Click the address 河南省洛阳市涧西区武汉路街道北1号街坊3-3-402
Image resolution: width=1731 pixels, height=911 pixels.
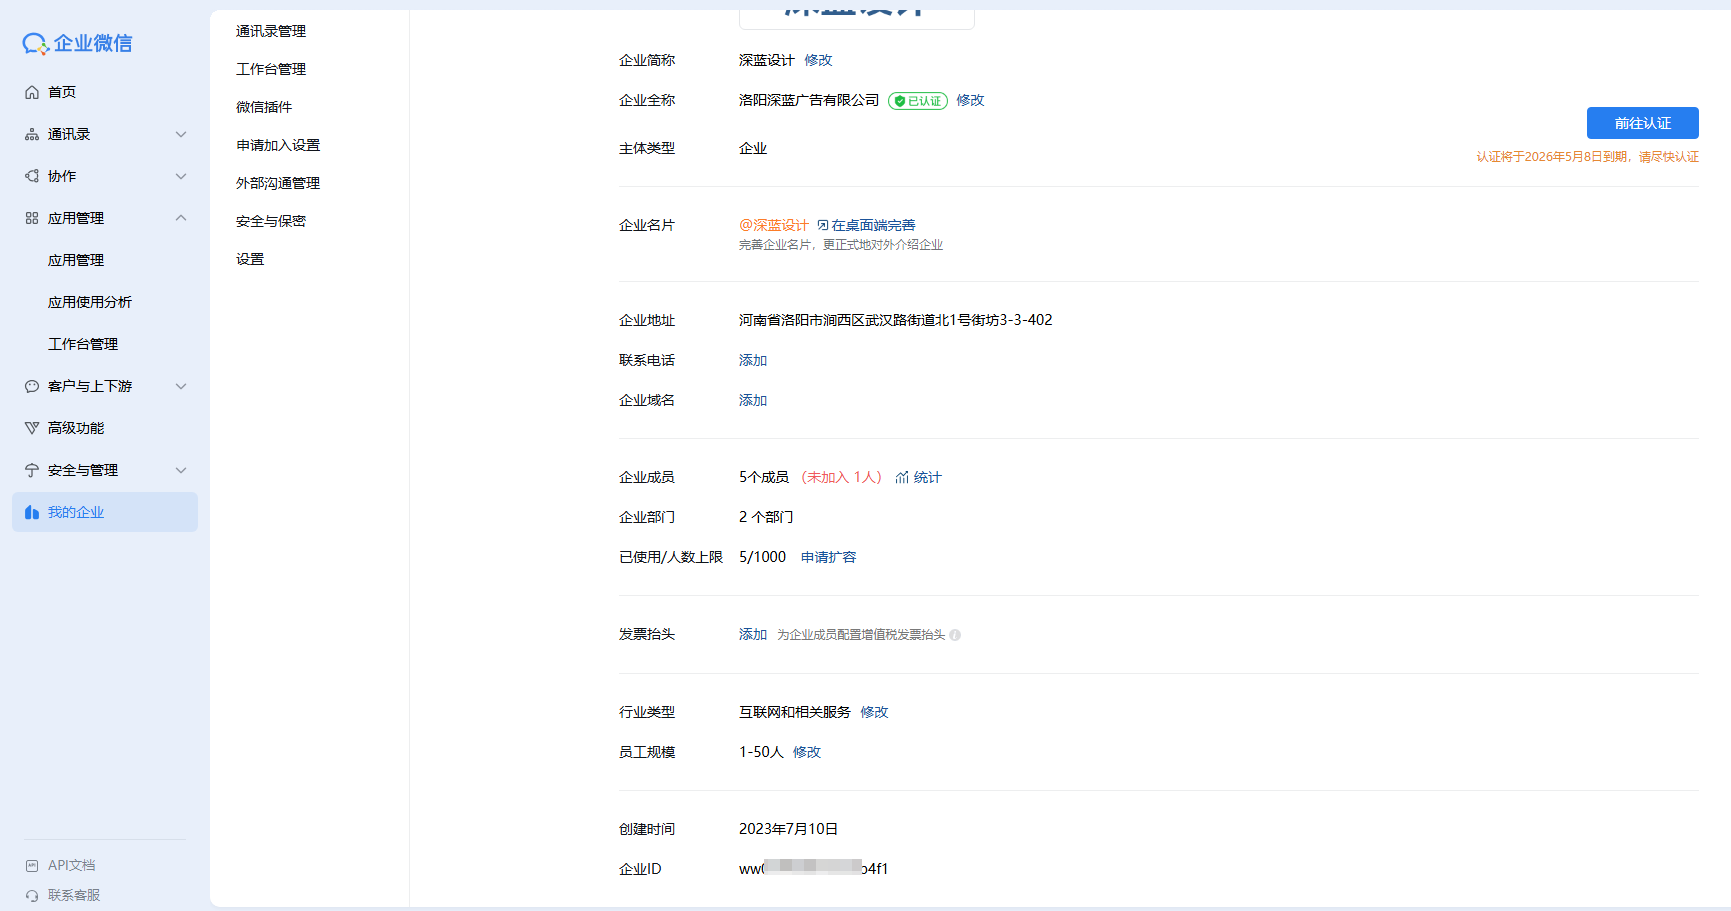[896, 320]
